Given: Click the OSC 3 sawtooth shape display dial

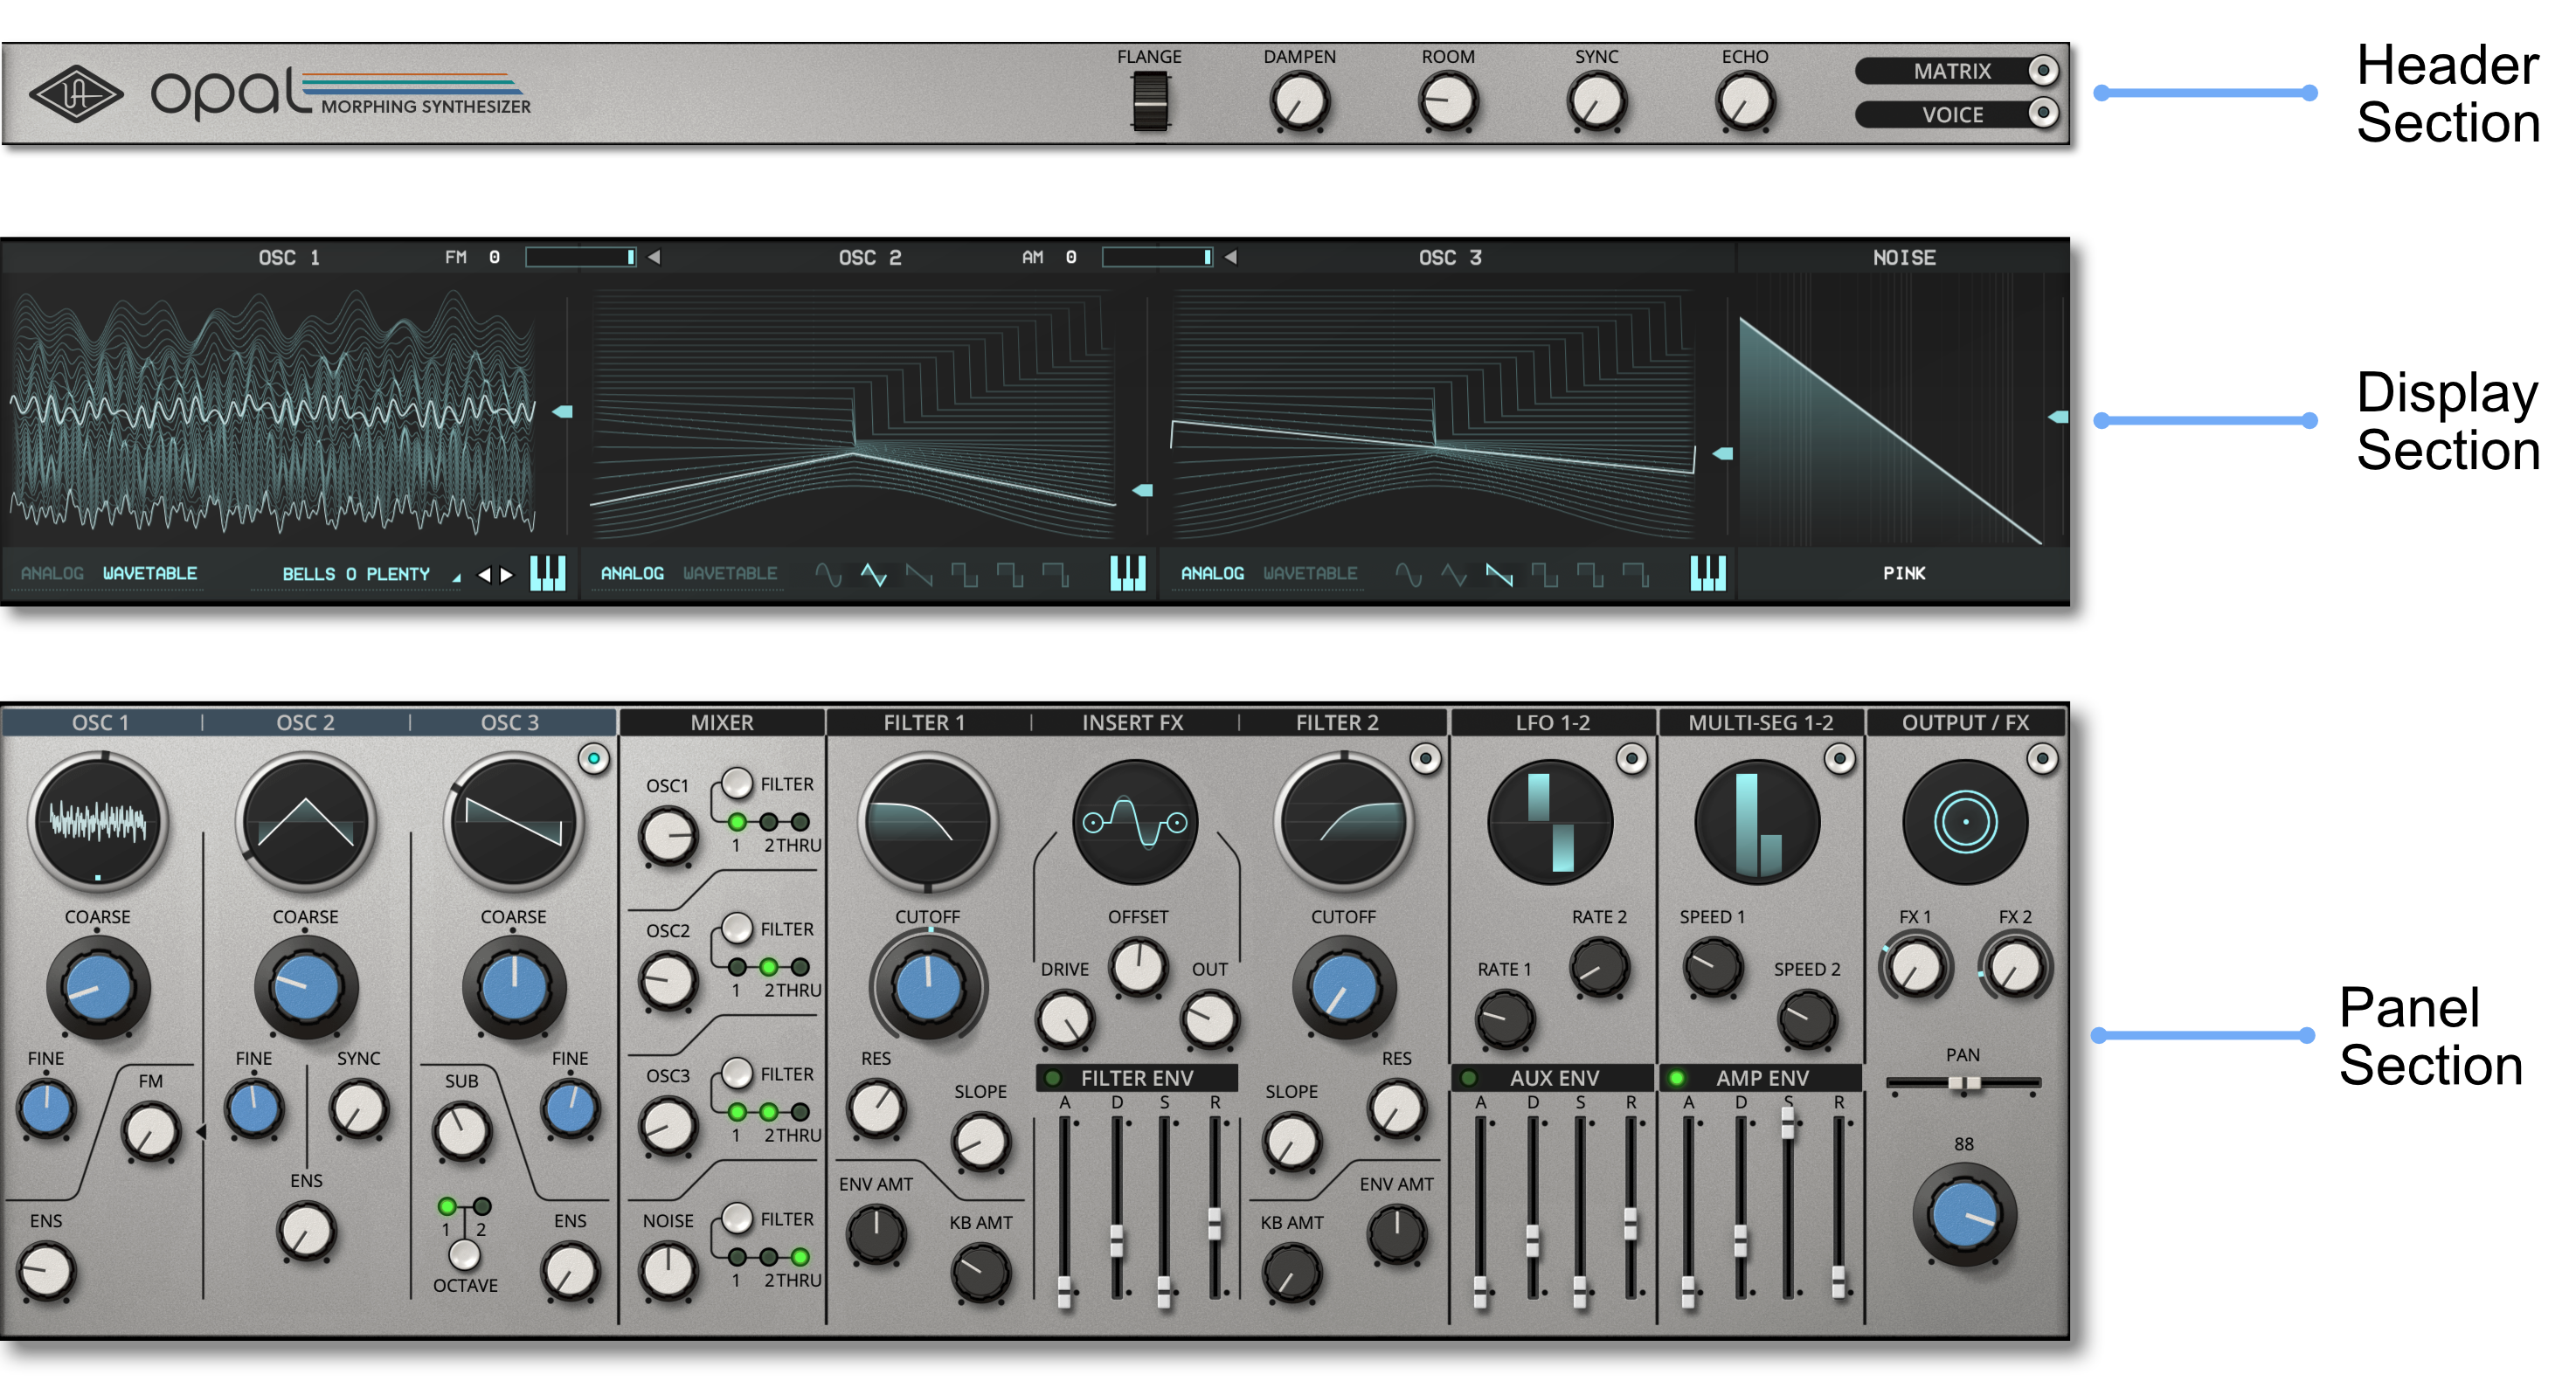Looking at the screenshot, I should pyautogui.click(x=514, y=822).
